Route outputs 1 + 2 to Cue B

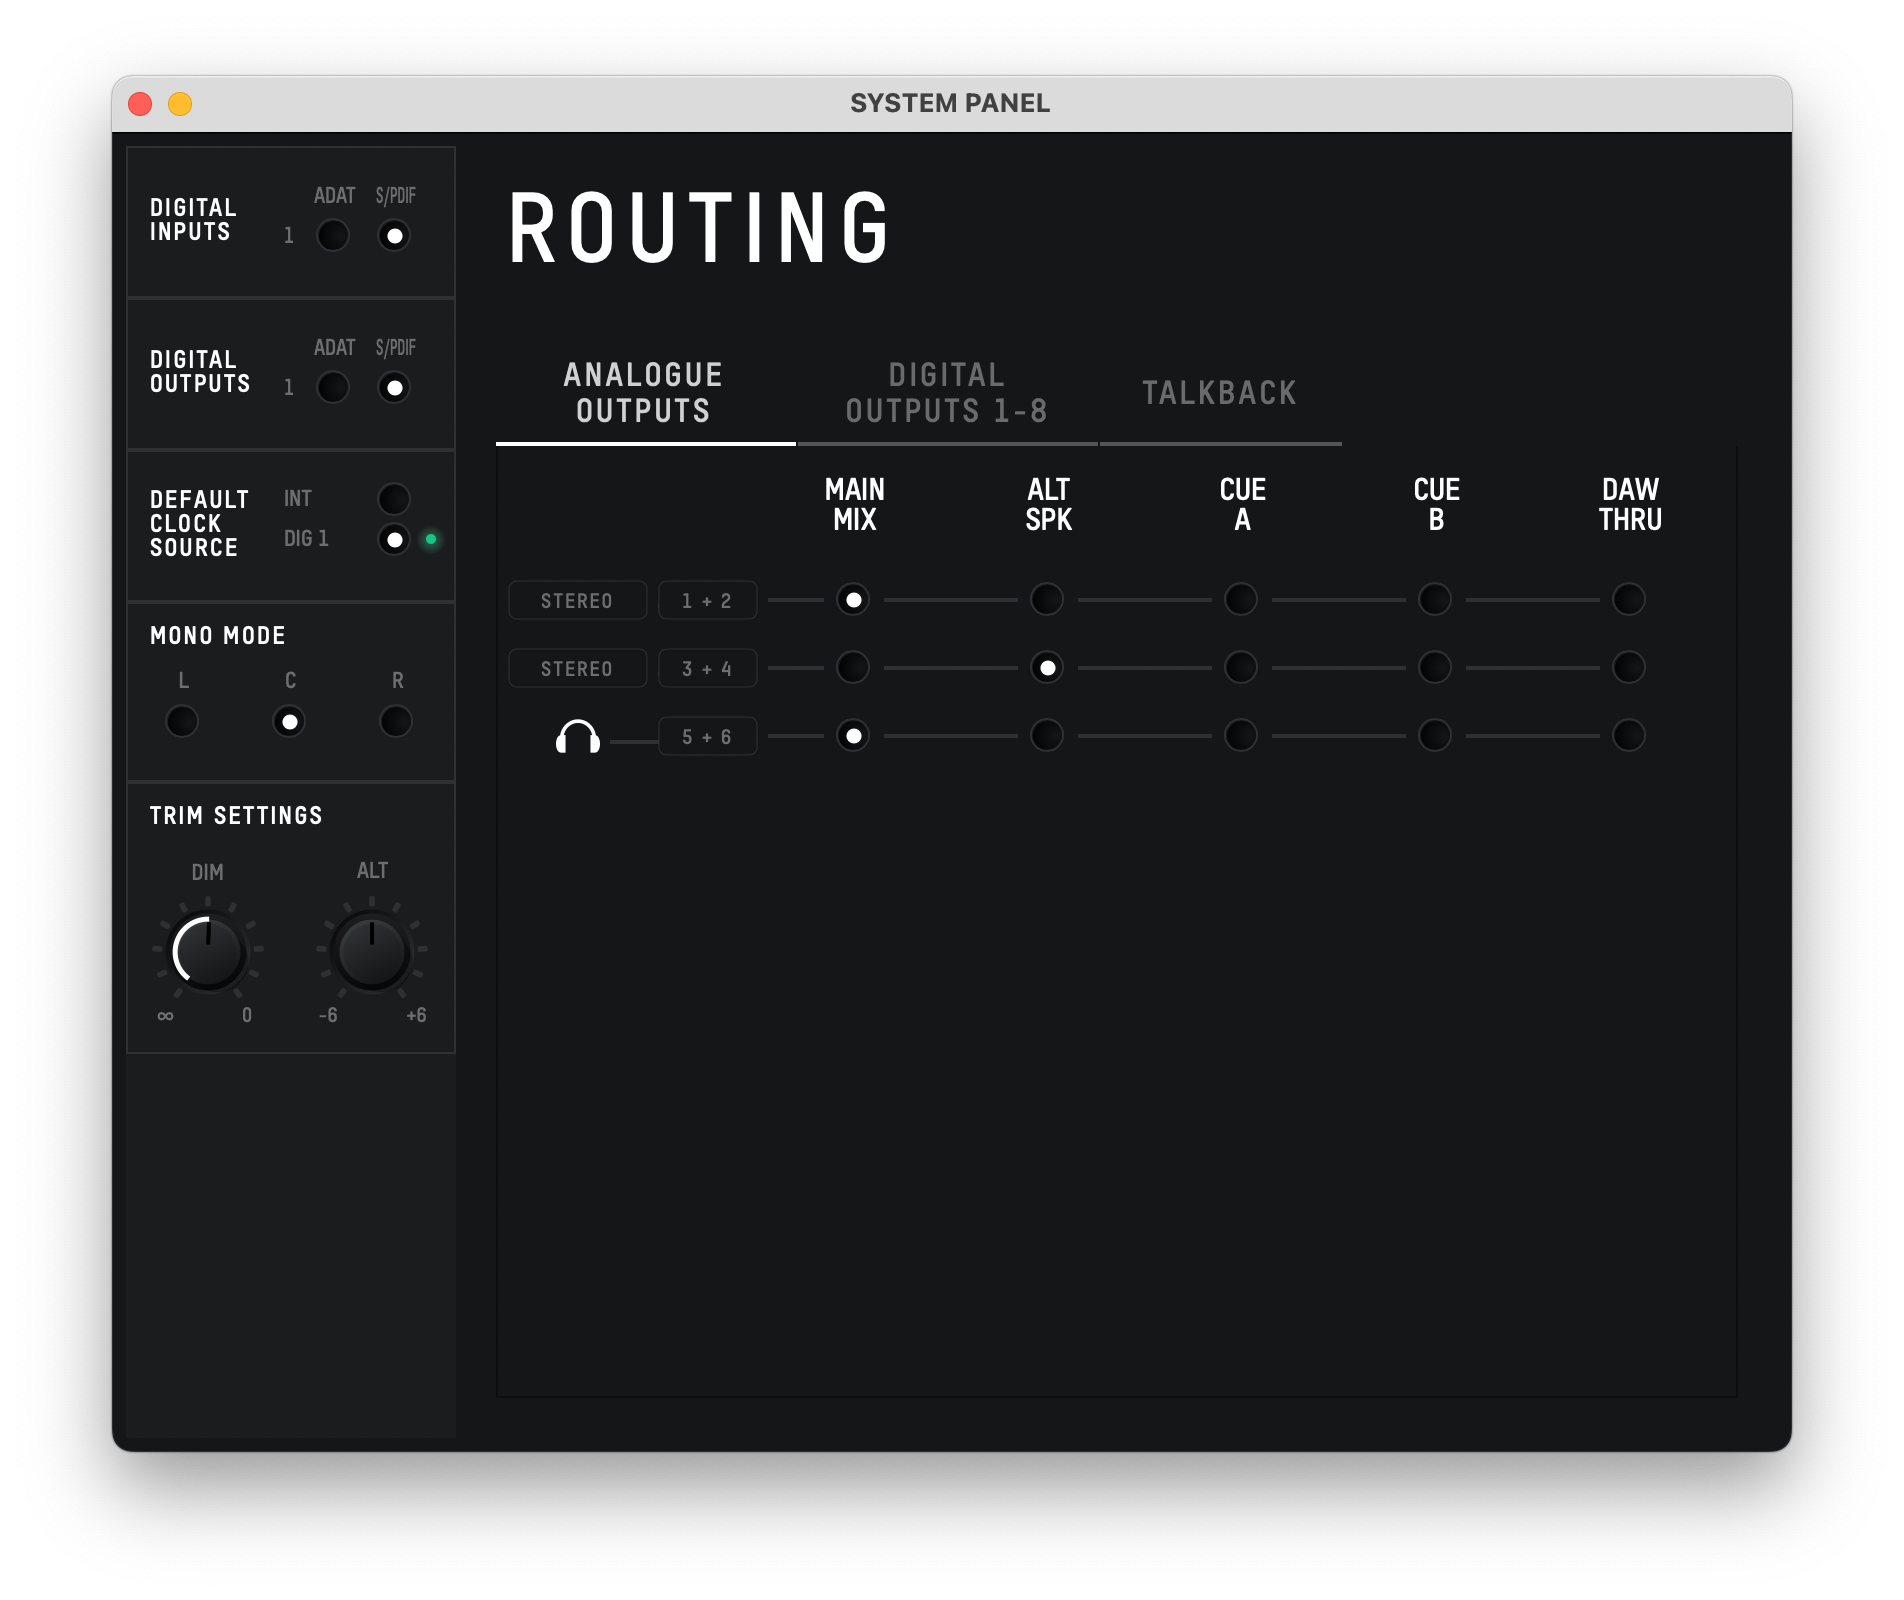pyautogui.click(x=1435, y=600)
